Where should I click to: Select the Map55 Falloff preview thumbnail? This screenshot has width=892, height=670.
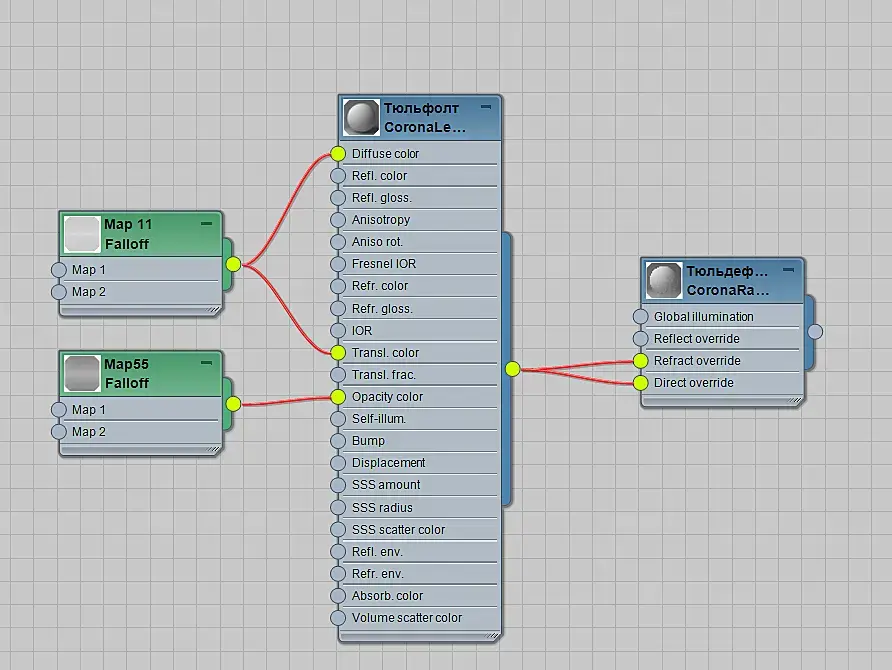[x=82, y=374]
